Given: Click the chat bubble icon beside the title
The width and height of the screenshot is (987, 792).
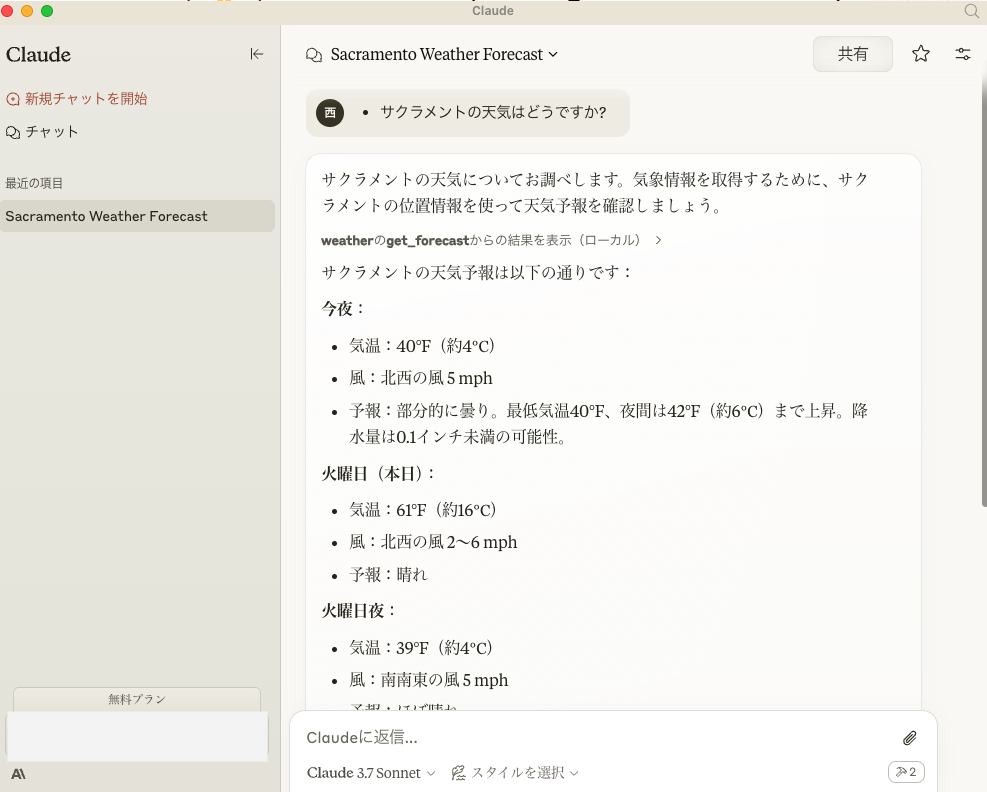Looking at the screenshot, I should click(314, 55).
